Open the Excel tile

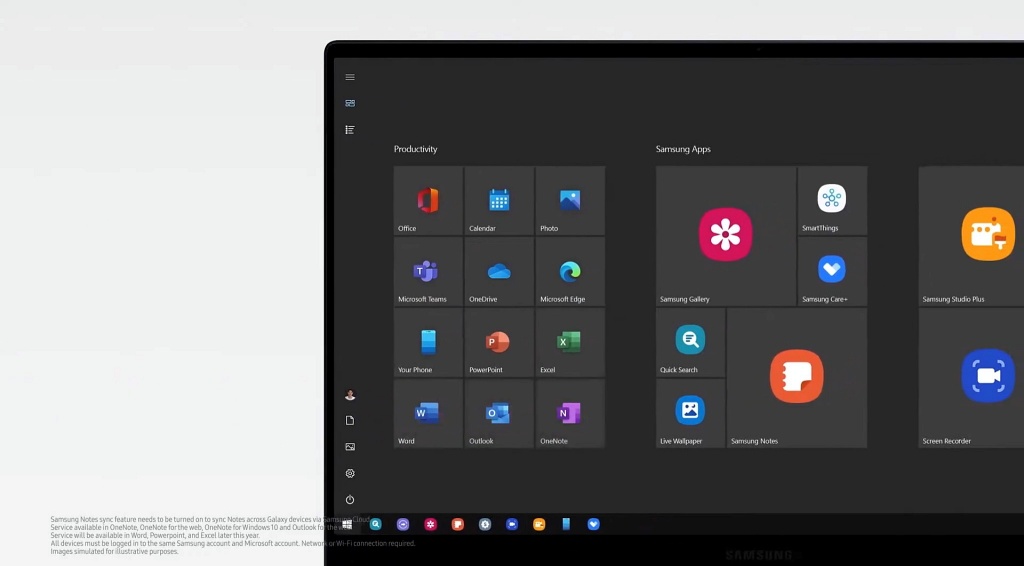tap(570, 342)
